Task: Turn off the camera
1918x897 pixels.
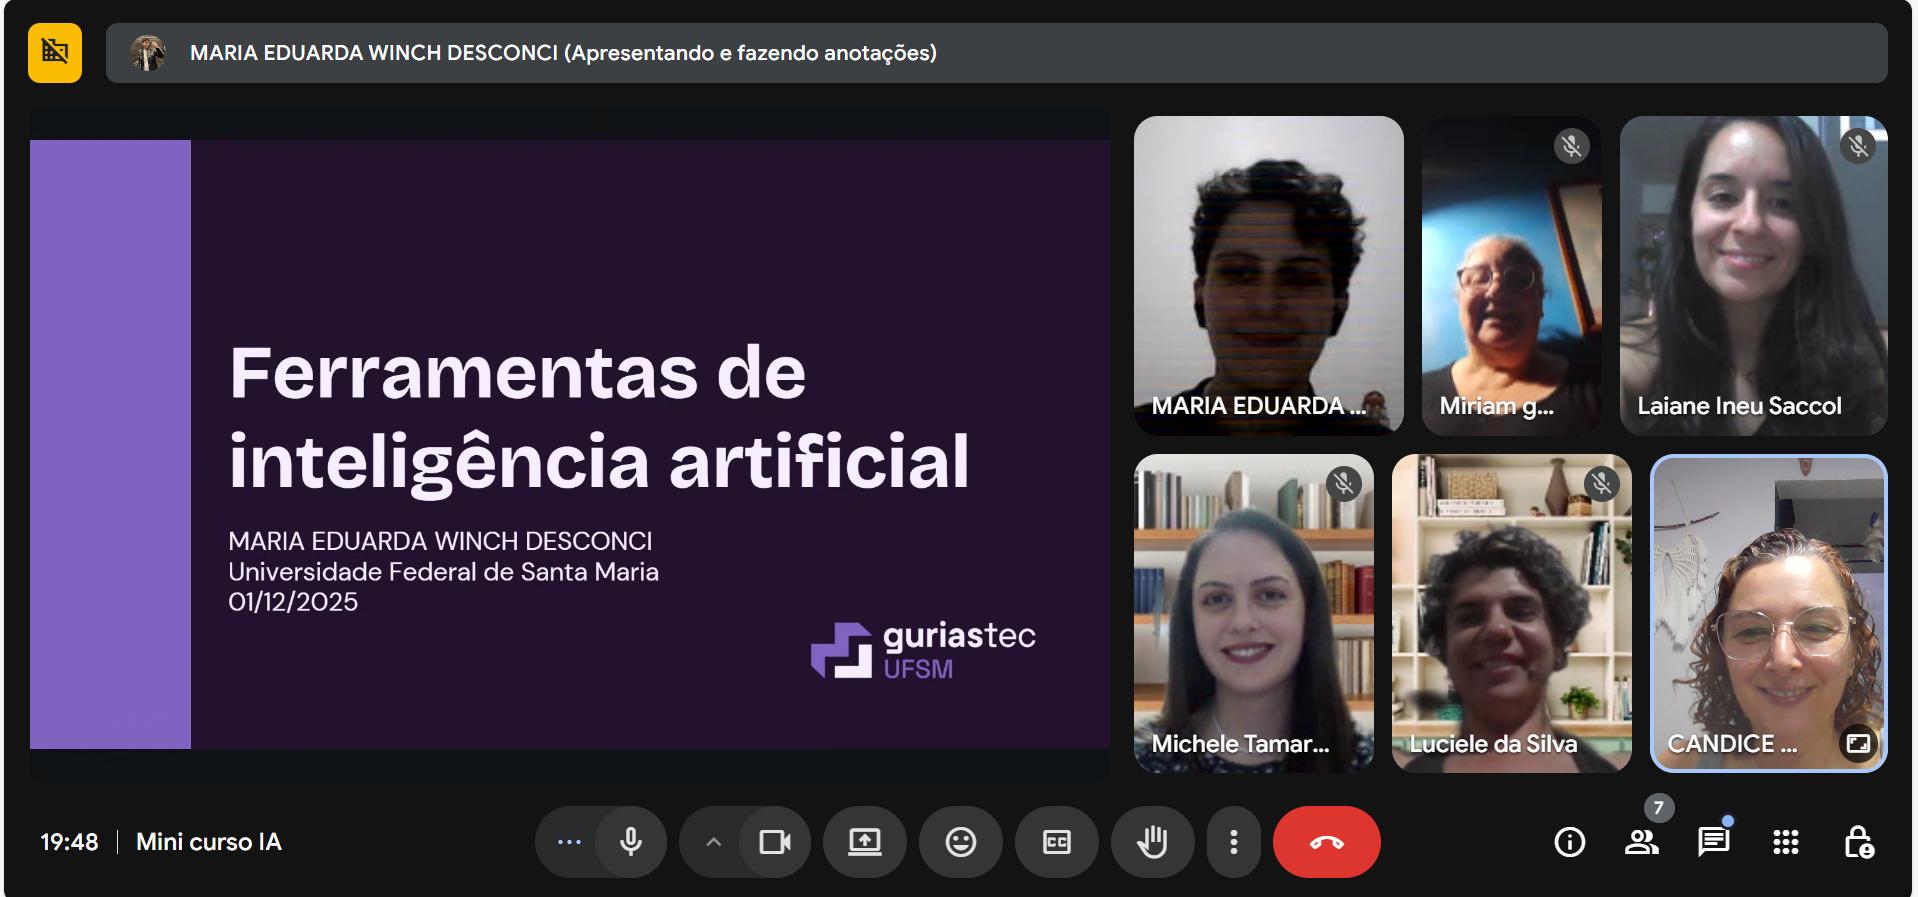Action: click(774, 842)
